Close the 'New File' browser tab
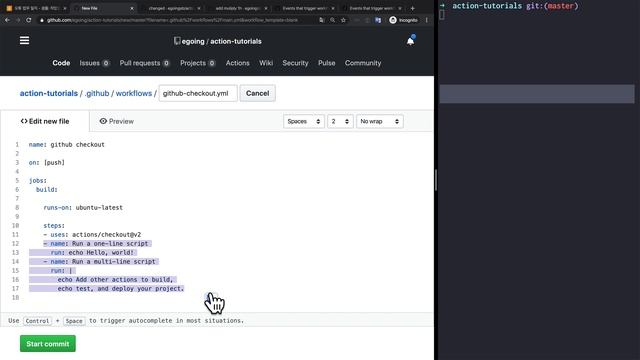Viewport: 640px width, 360px height. 131,8
